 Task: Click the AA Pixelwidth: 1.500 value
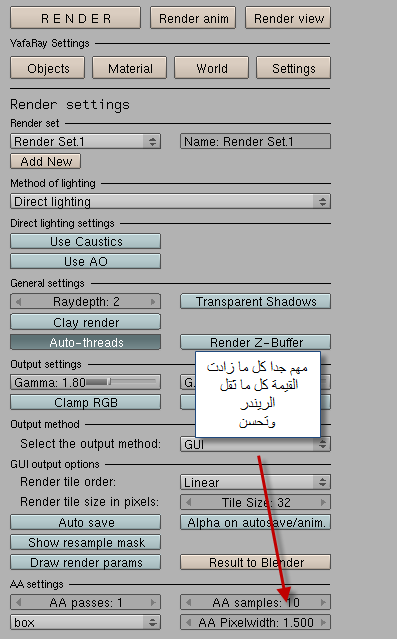pos(256,622)
